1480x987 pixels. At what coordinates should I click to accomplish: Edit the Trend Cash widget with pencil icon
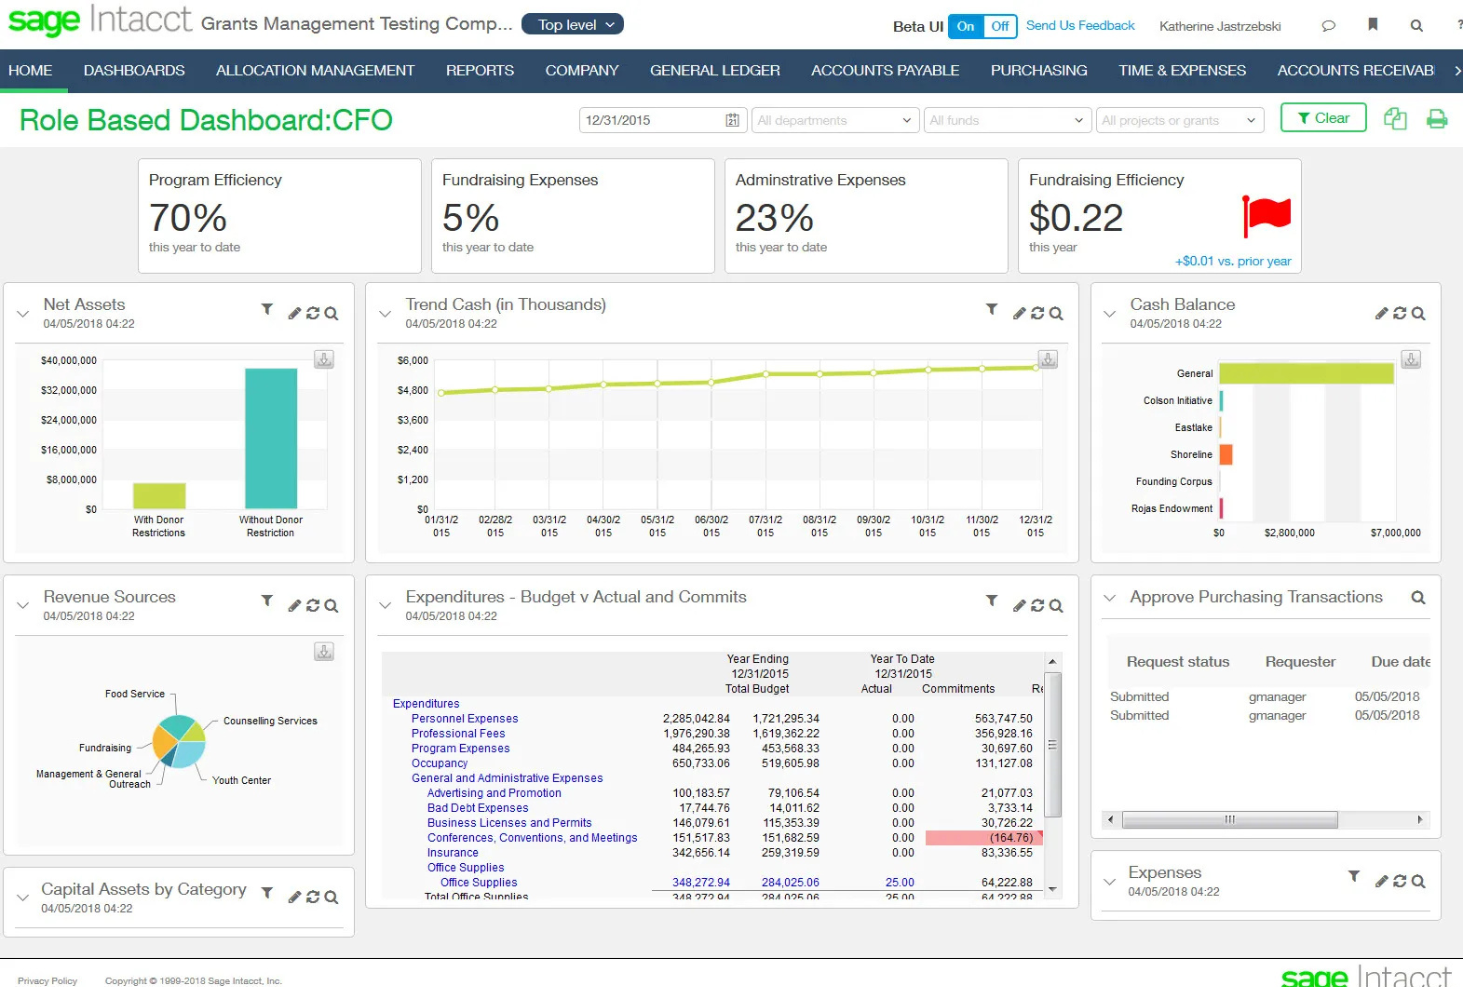coord(1019,312)
